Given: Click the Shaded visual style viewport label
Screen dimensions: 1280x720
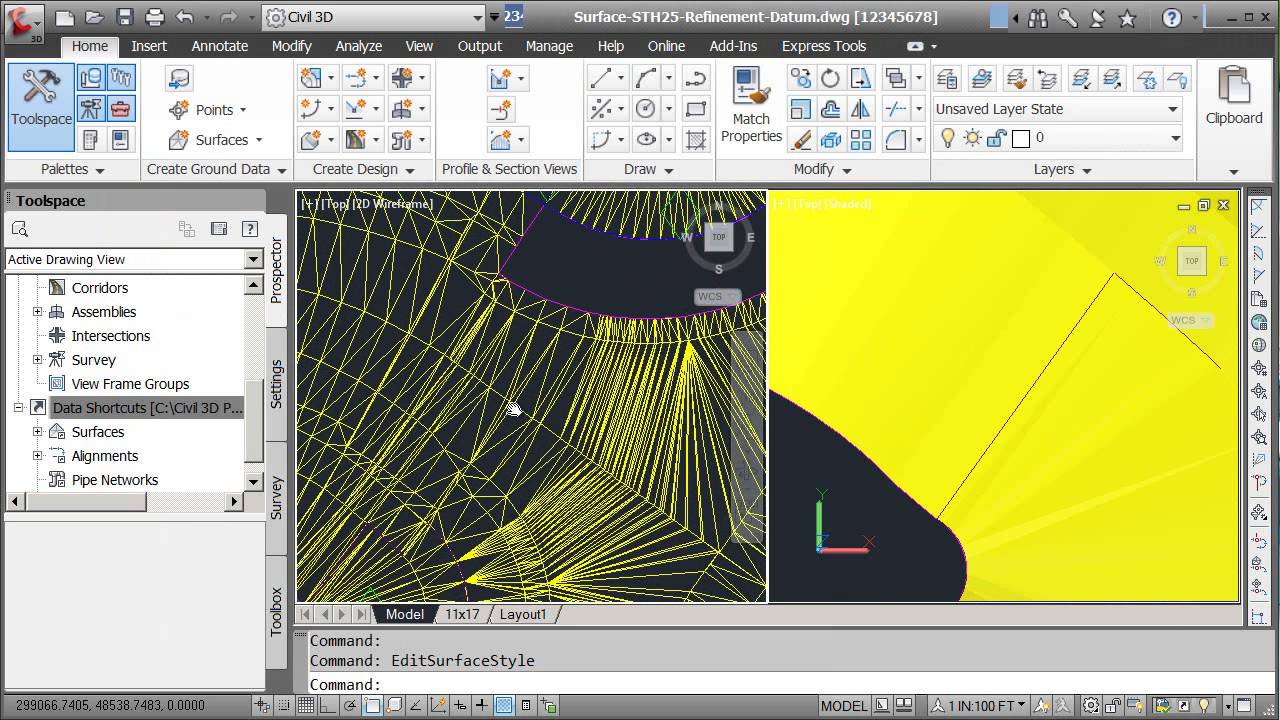Looking at the screenshot, I should pyautogui.click(x=847, y=204).
